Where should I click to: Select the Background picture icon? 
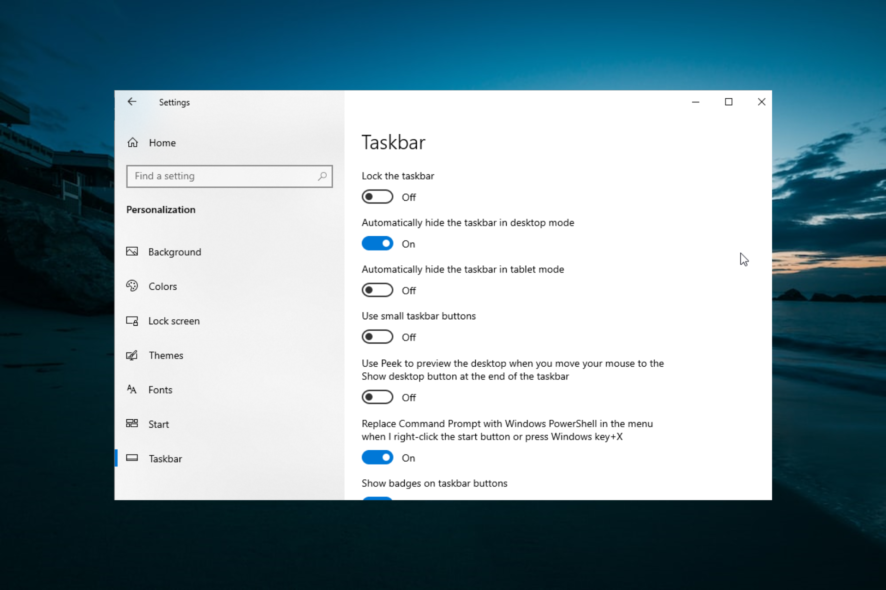click(x=132, y=251)
